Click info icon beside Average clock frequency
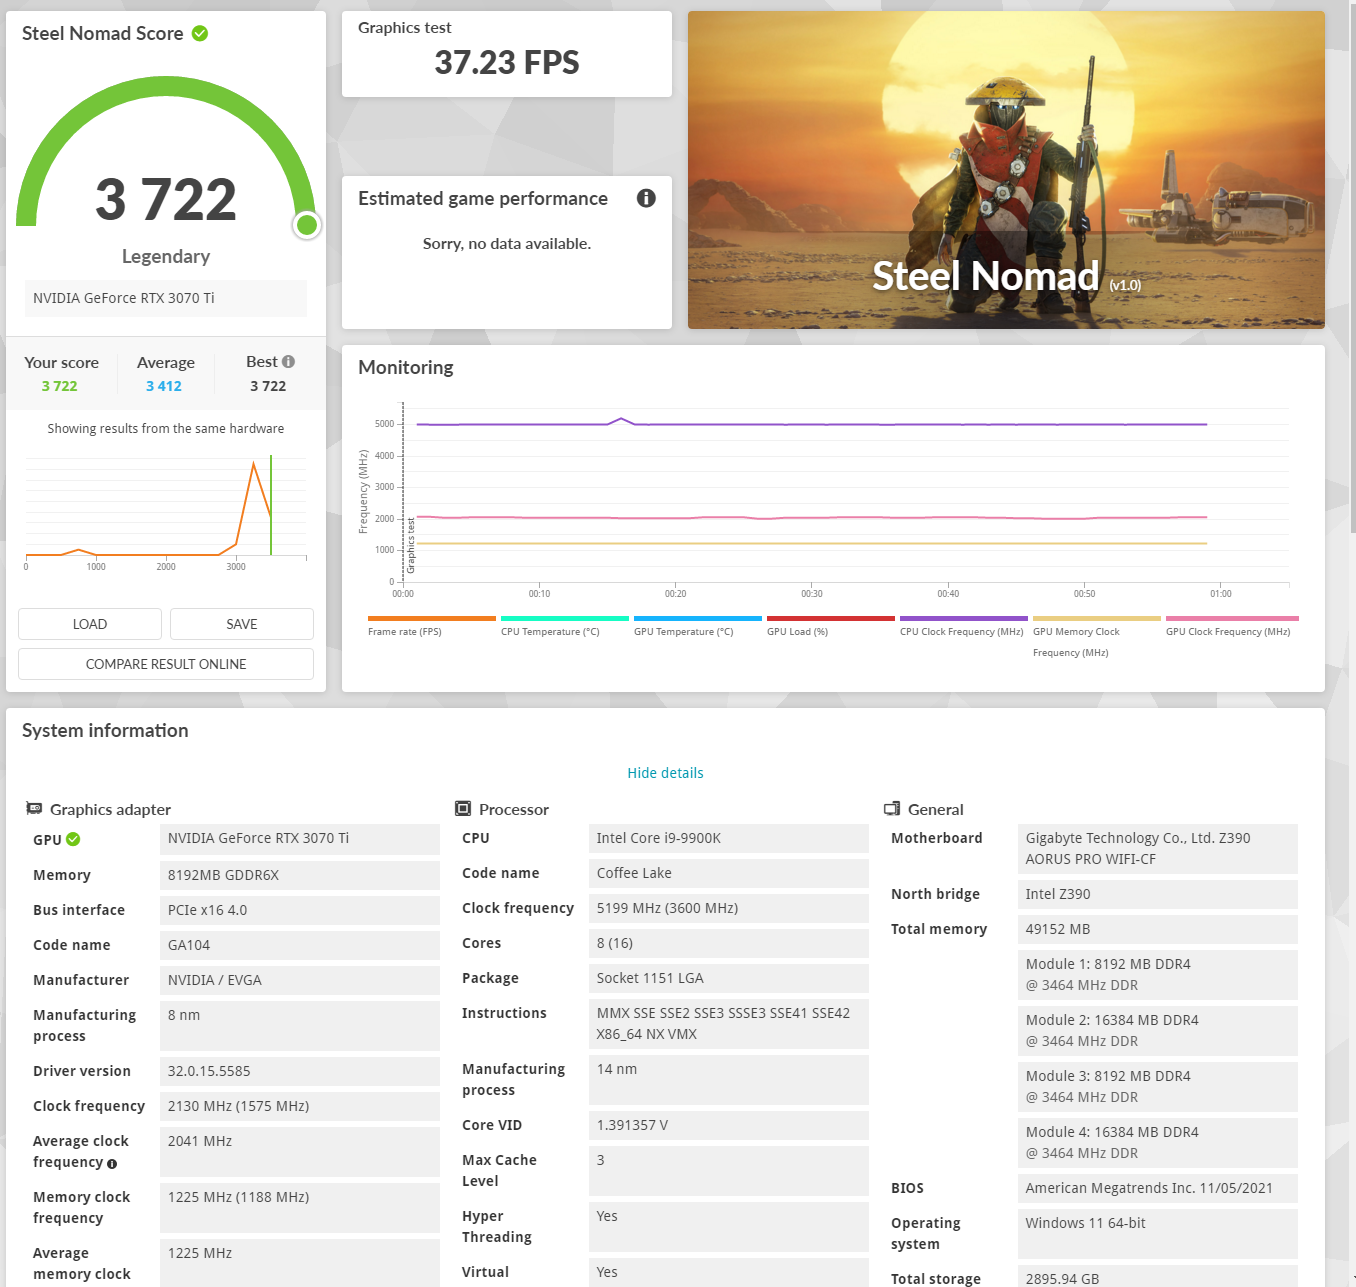This screenshot has height=1287, width=1356. tap(112, 1164)
